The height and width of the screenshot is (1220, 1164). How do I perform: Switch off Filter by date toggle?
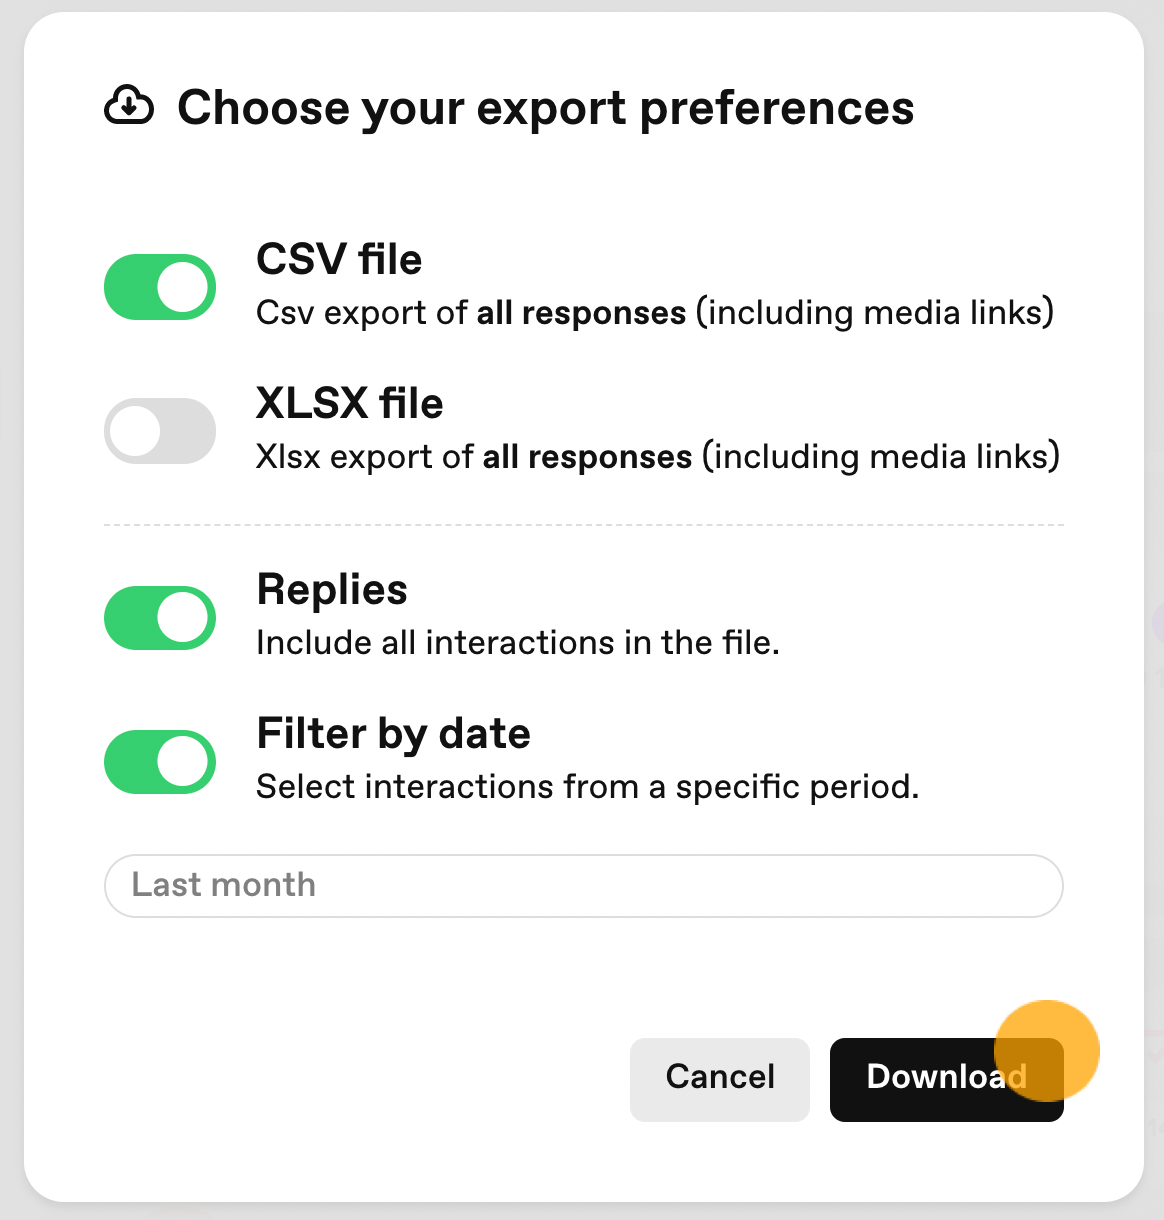click(x=160, y=761)
